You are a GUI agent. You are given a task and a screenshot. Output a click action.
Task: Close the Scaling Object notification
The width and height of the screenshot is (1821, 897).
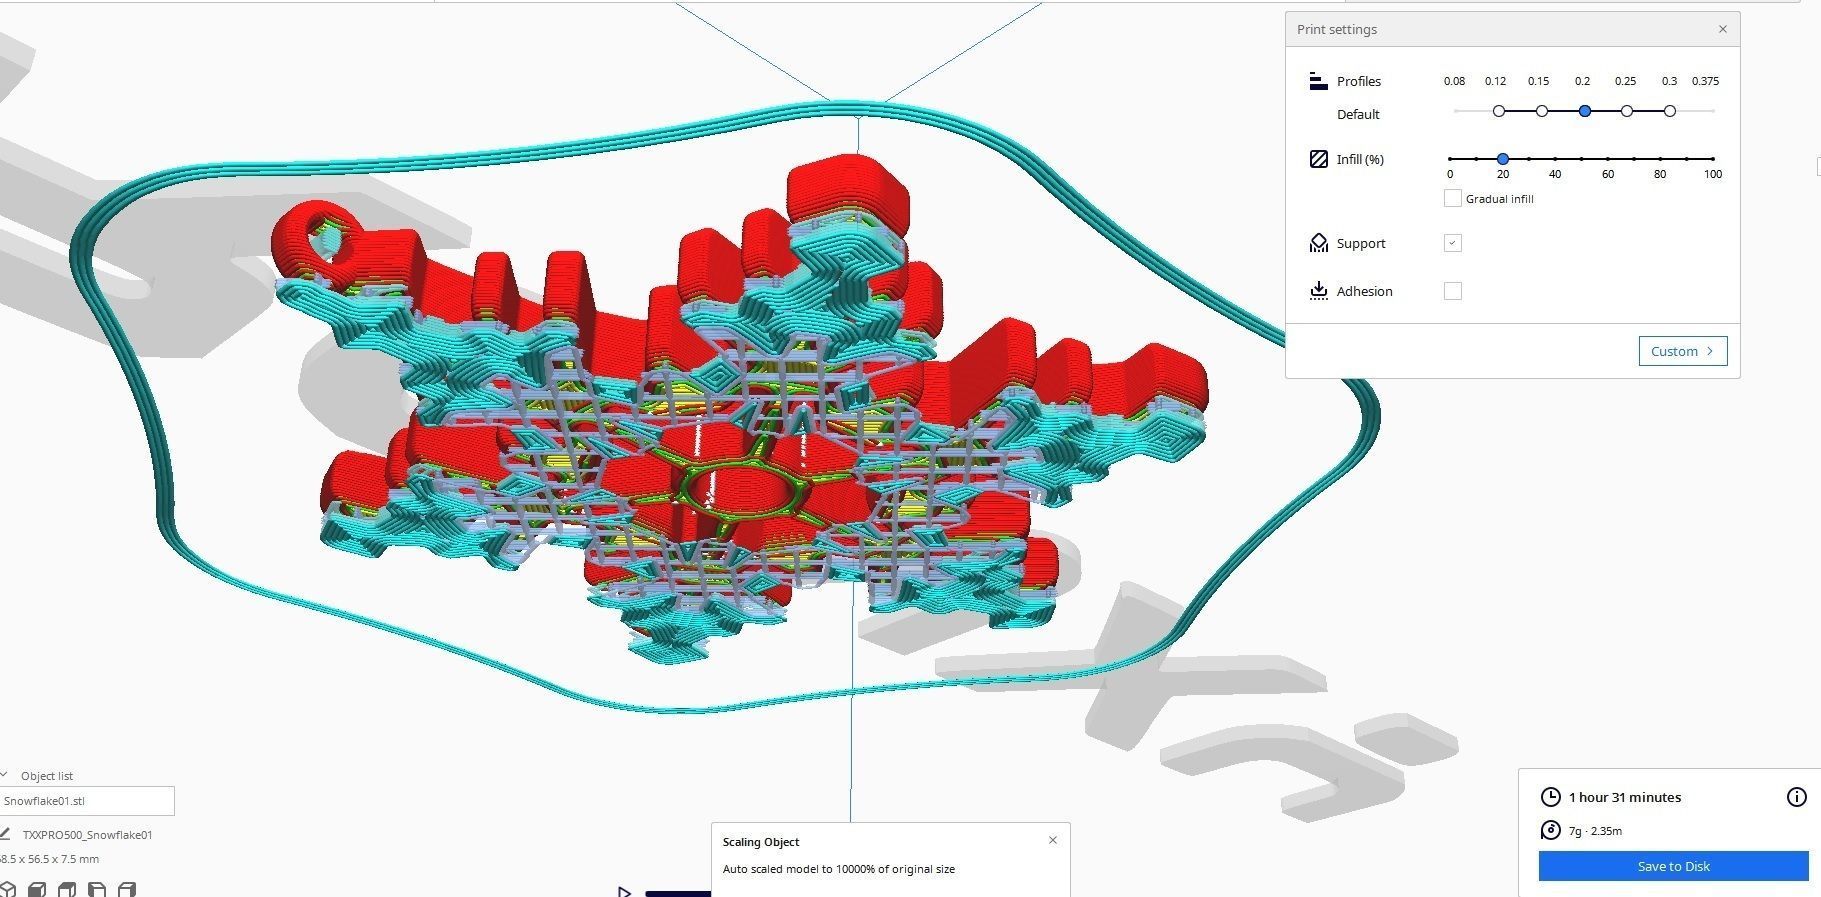pos(1052,840)
